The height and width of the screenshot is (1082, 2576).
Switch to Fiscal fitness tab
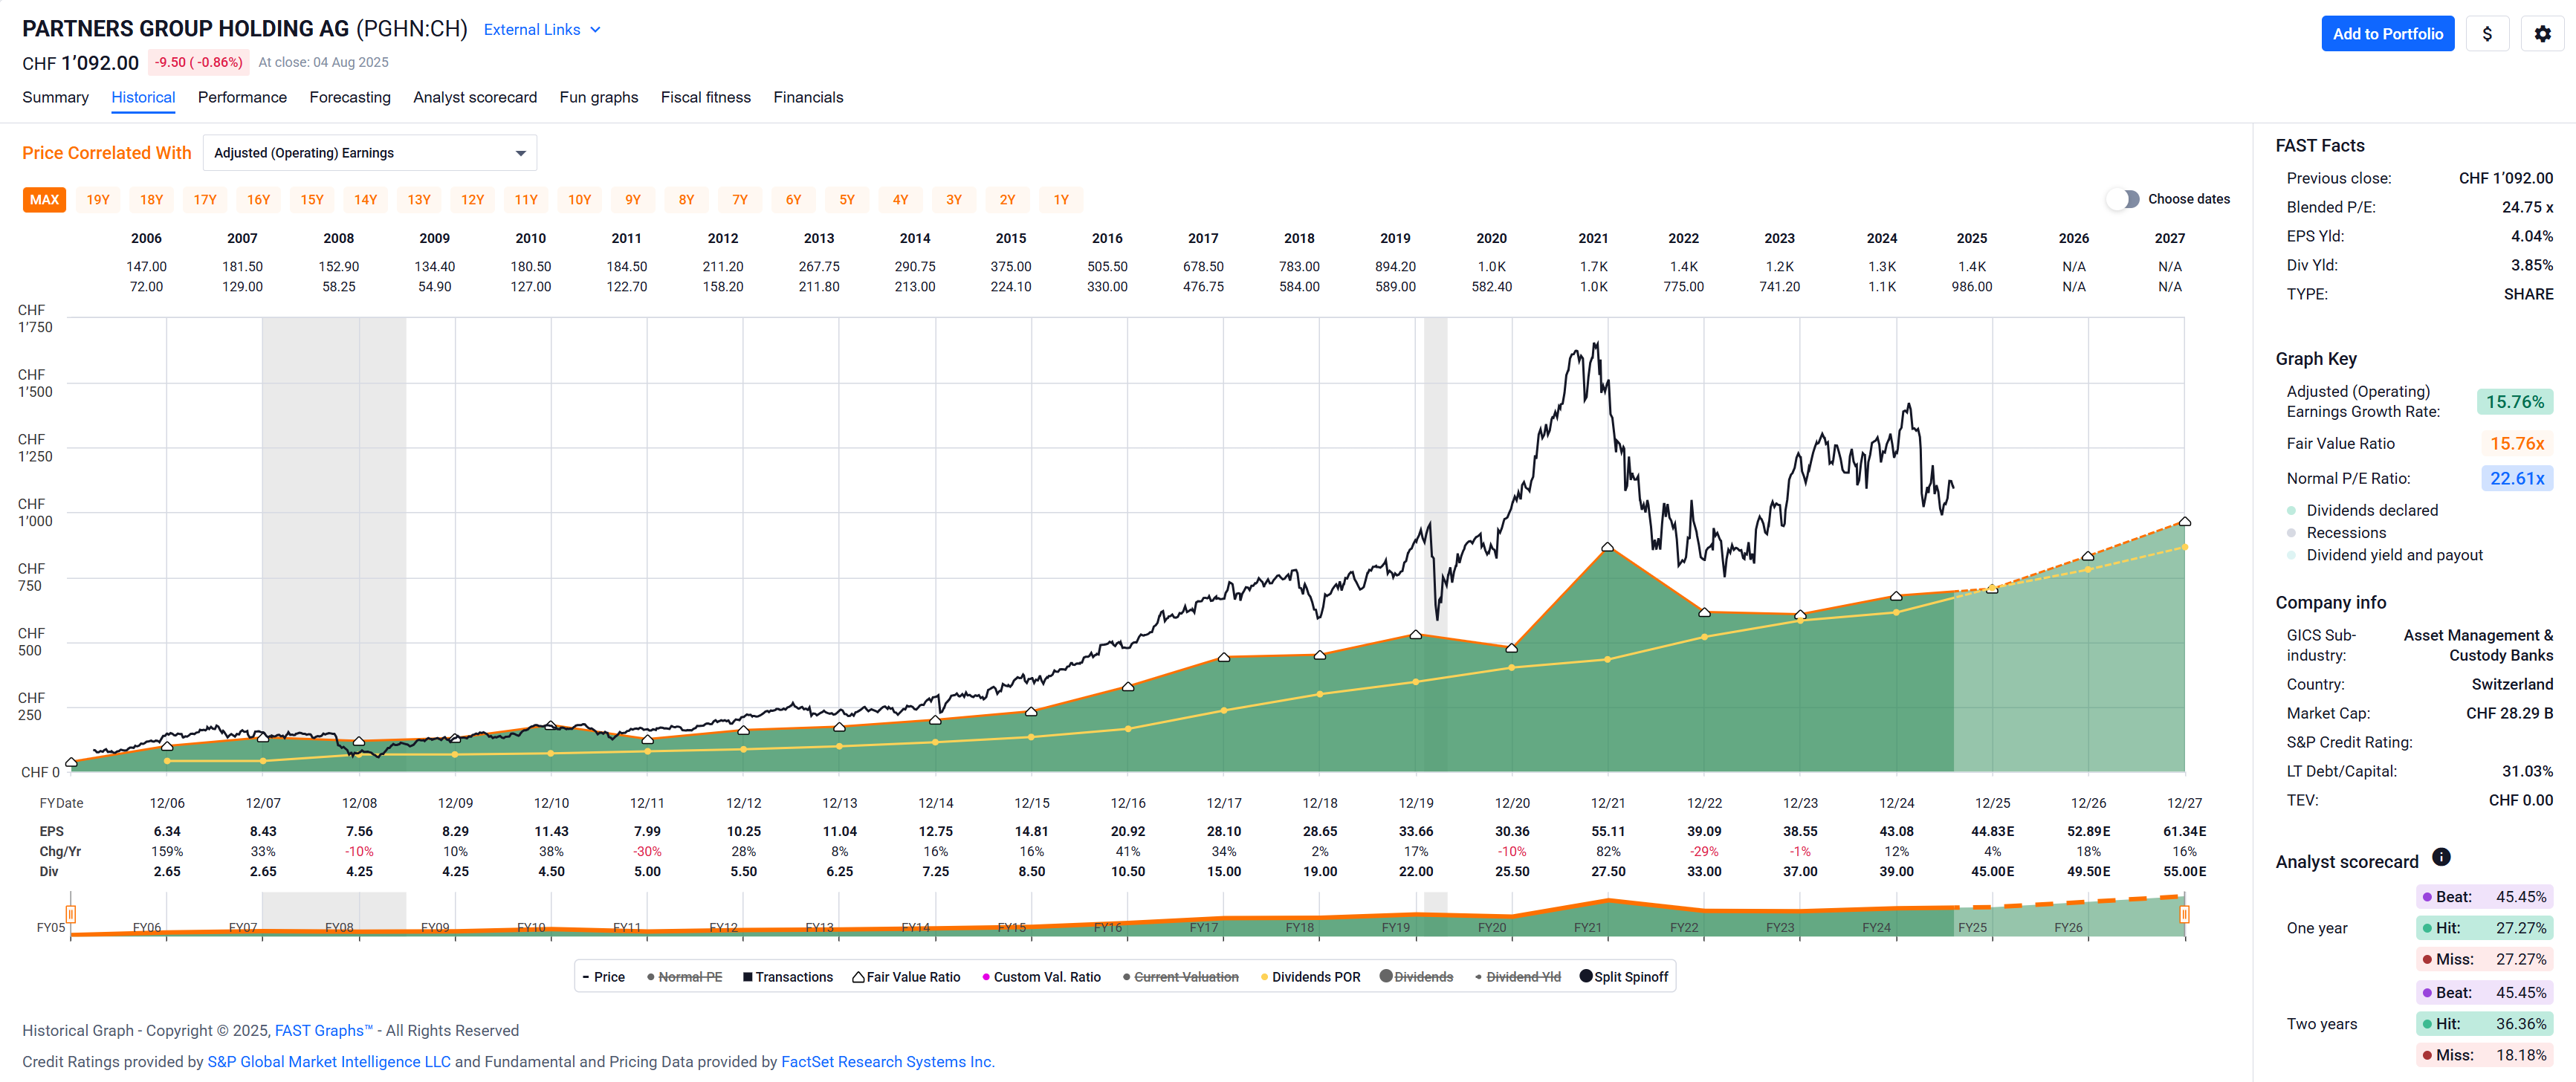click(705, 97)
